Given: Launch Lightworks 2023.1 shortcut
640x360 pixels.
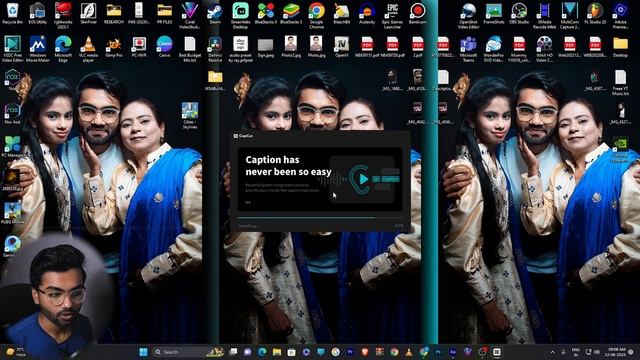Looking at the screenshot, I should (x=63, y=15).
